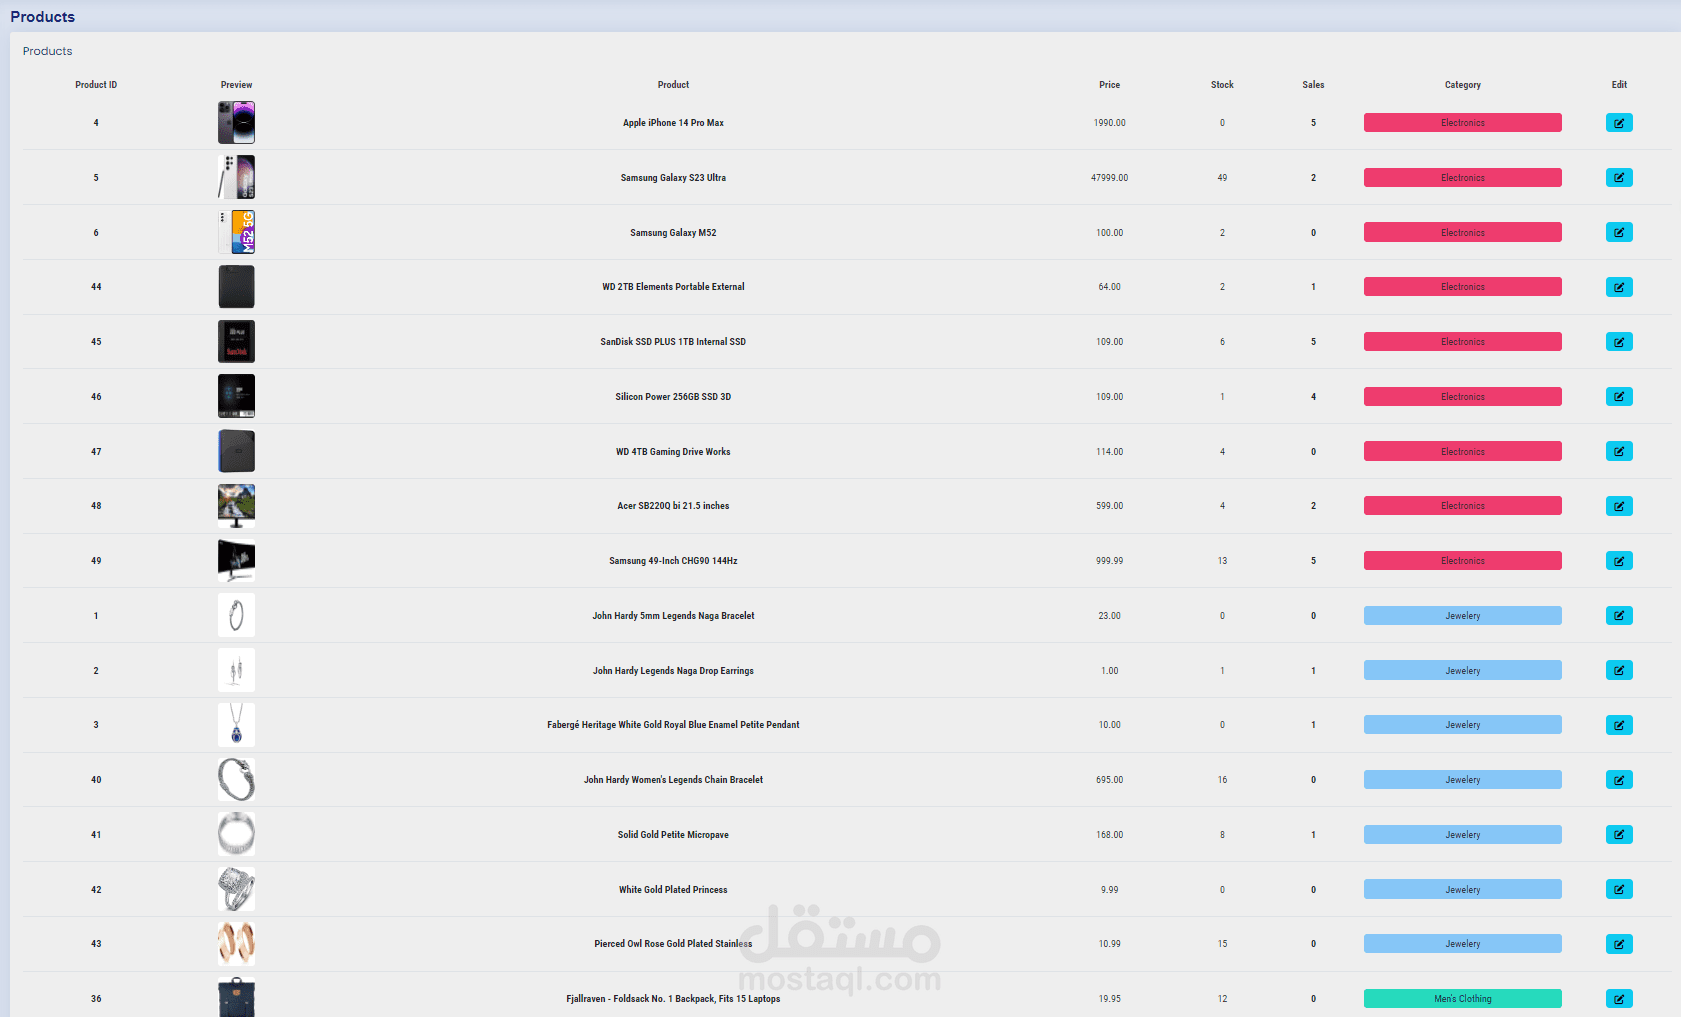
Task: Edit WD 2TB Elements Portable External product
Action: click(x=1619, y=287)
